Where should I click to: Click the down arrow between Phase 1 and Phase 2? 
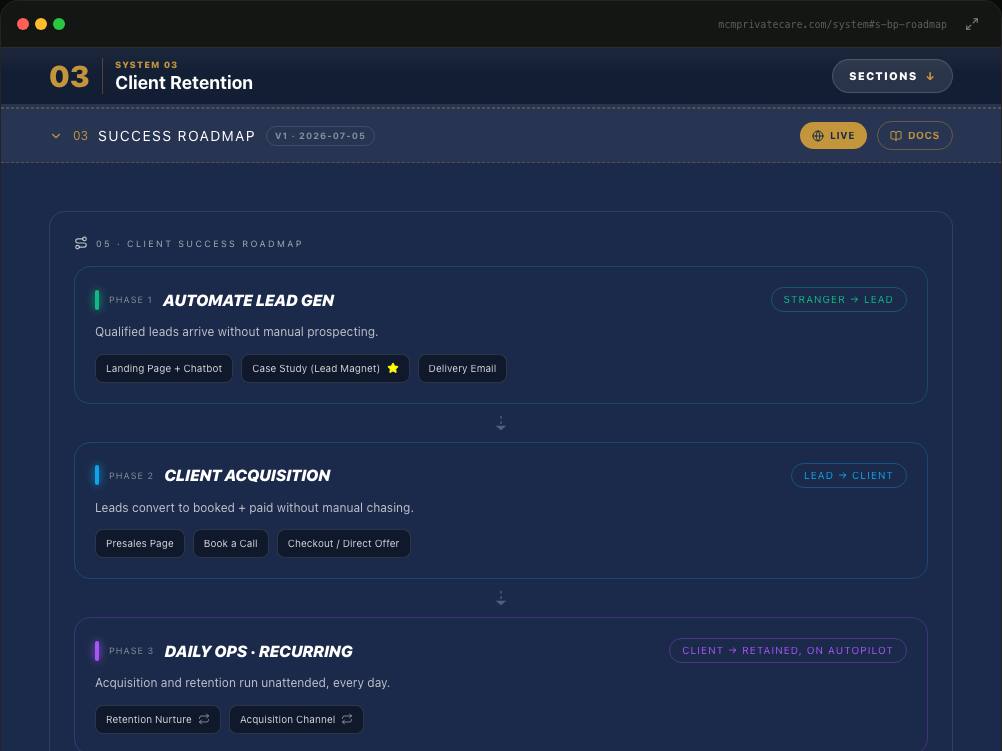(x=501, y=423)
